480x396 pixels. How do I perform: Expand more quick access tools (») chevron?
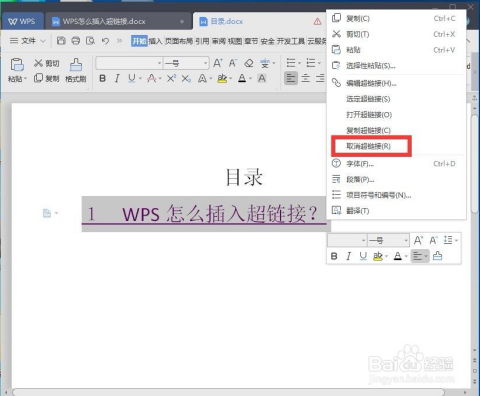pyautogui.click(x=119, y=41)
